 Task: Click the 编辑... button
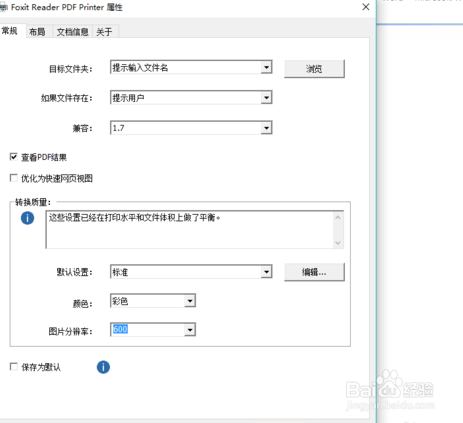[314, 272]
